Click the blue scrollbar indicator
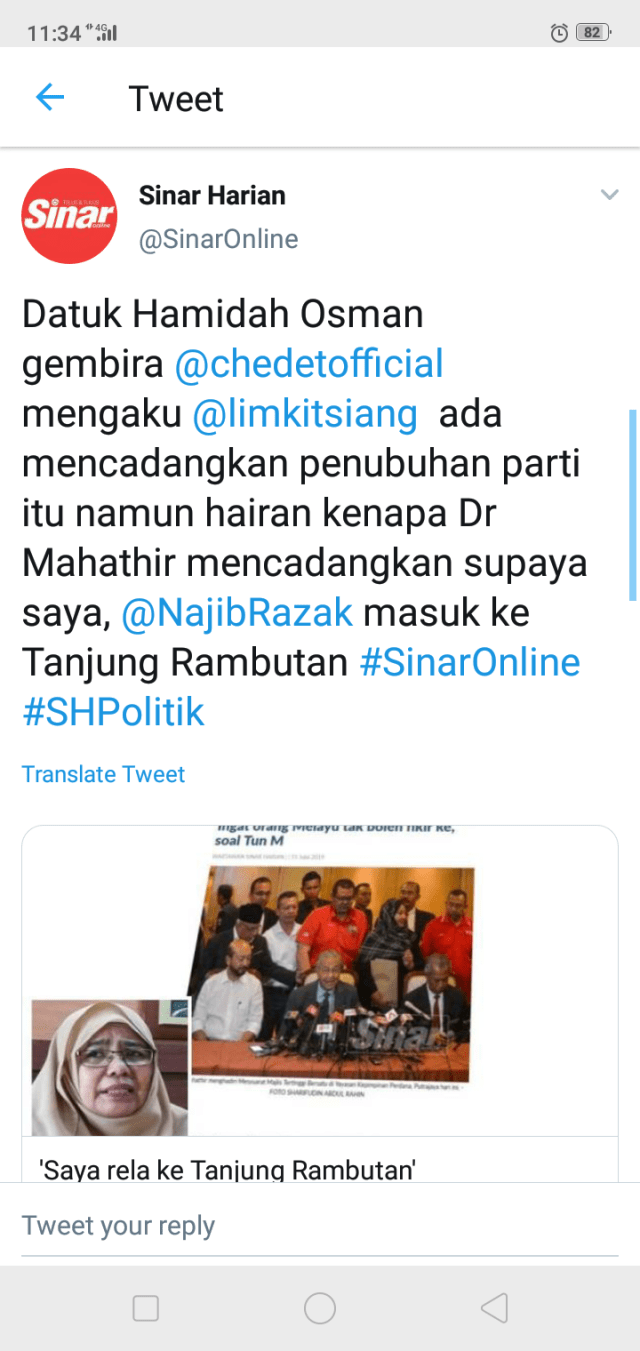This screenshot has width=640, height=1351. coord(632,505)
